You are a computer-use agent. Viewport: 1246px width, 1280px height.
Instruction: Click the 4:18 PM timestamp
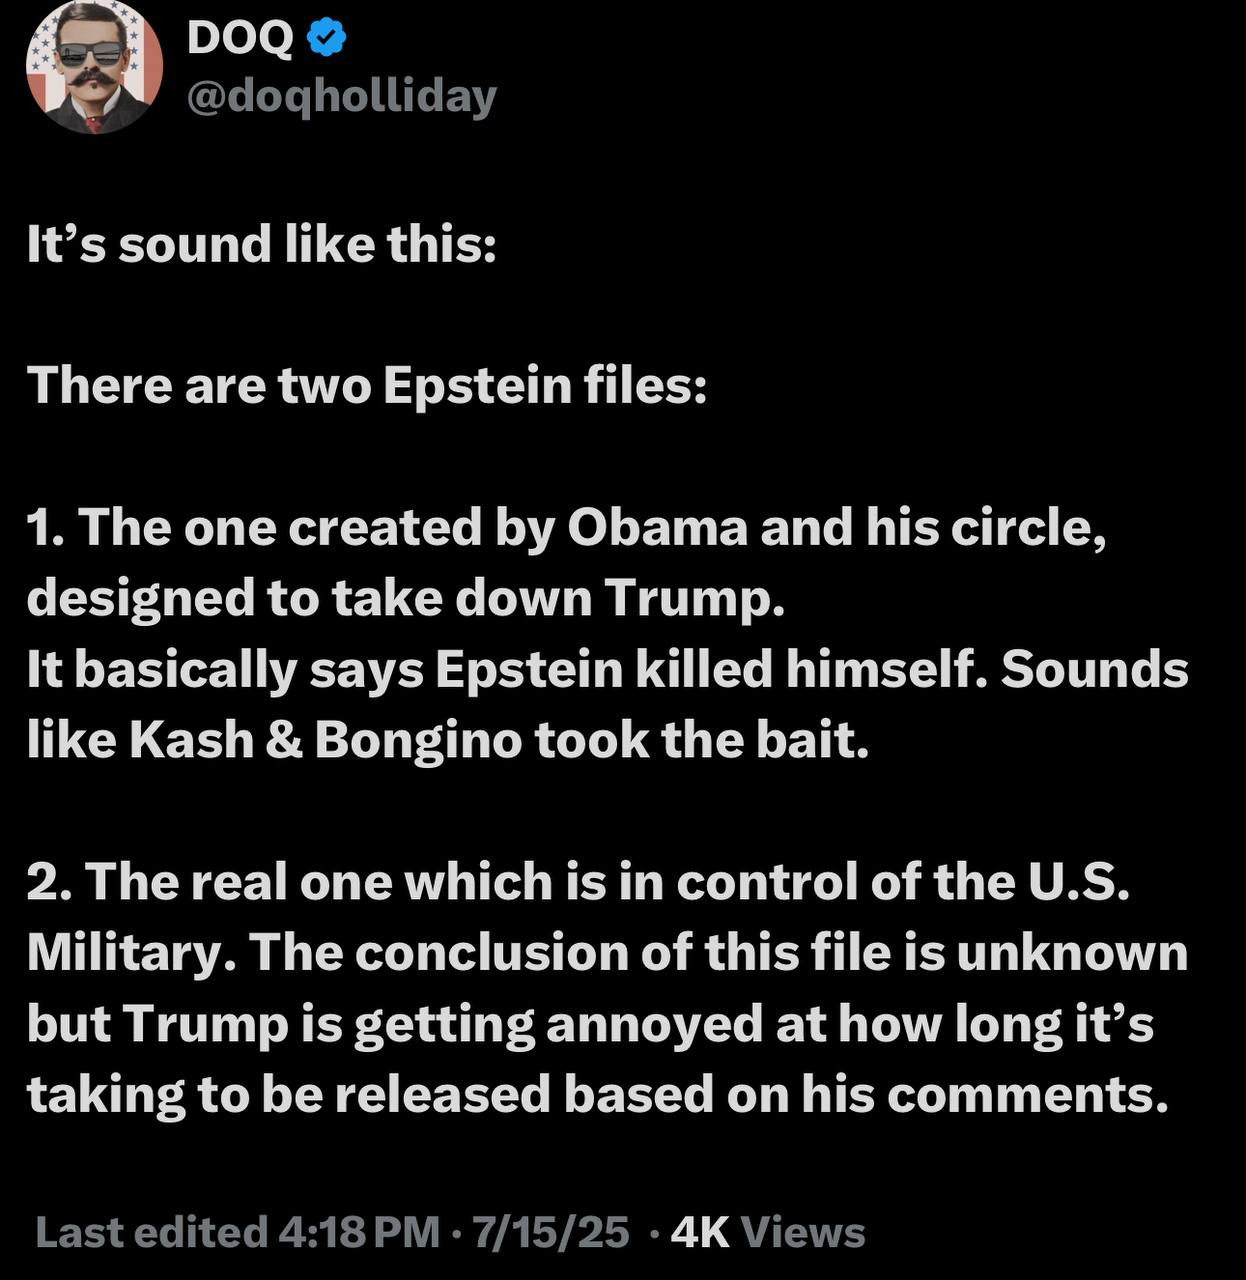pos(360,1232)
